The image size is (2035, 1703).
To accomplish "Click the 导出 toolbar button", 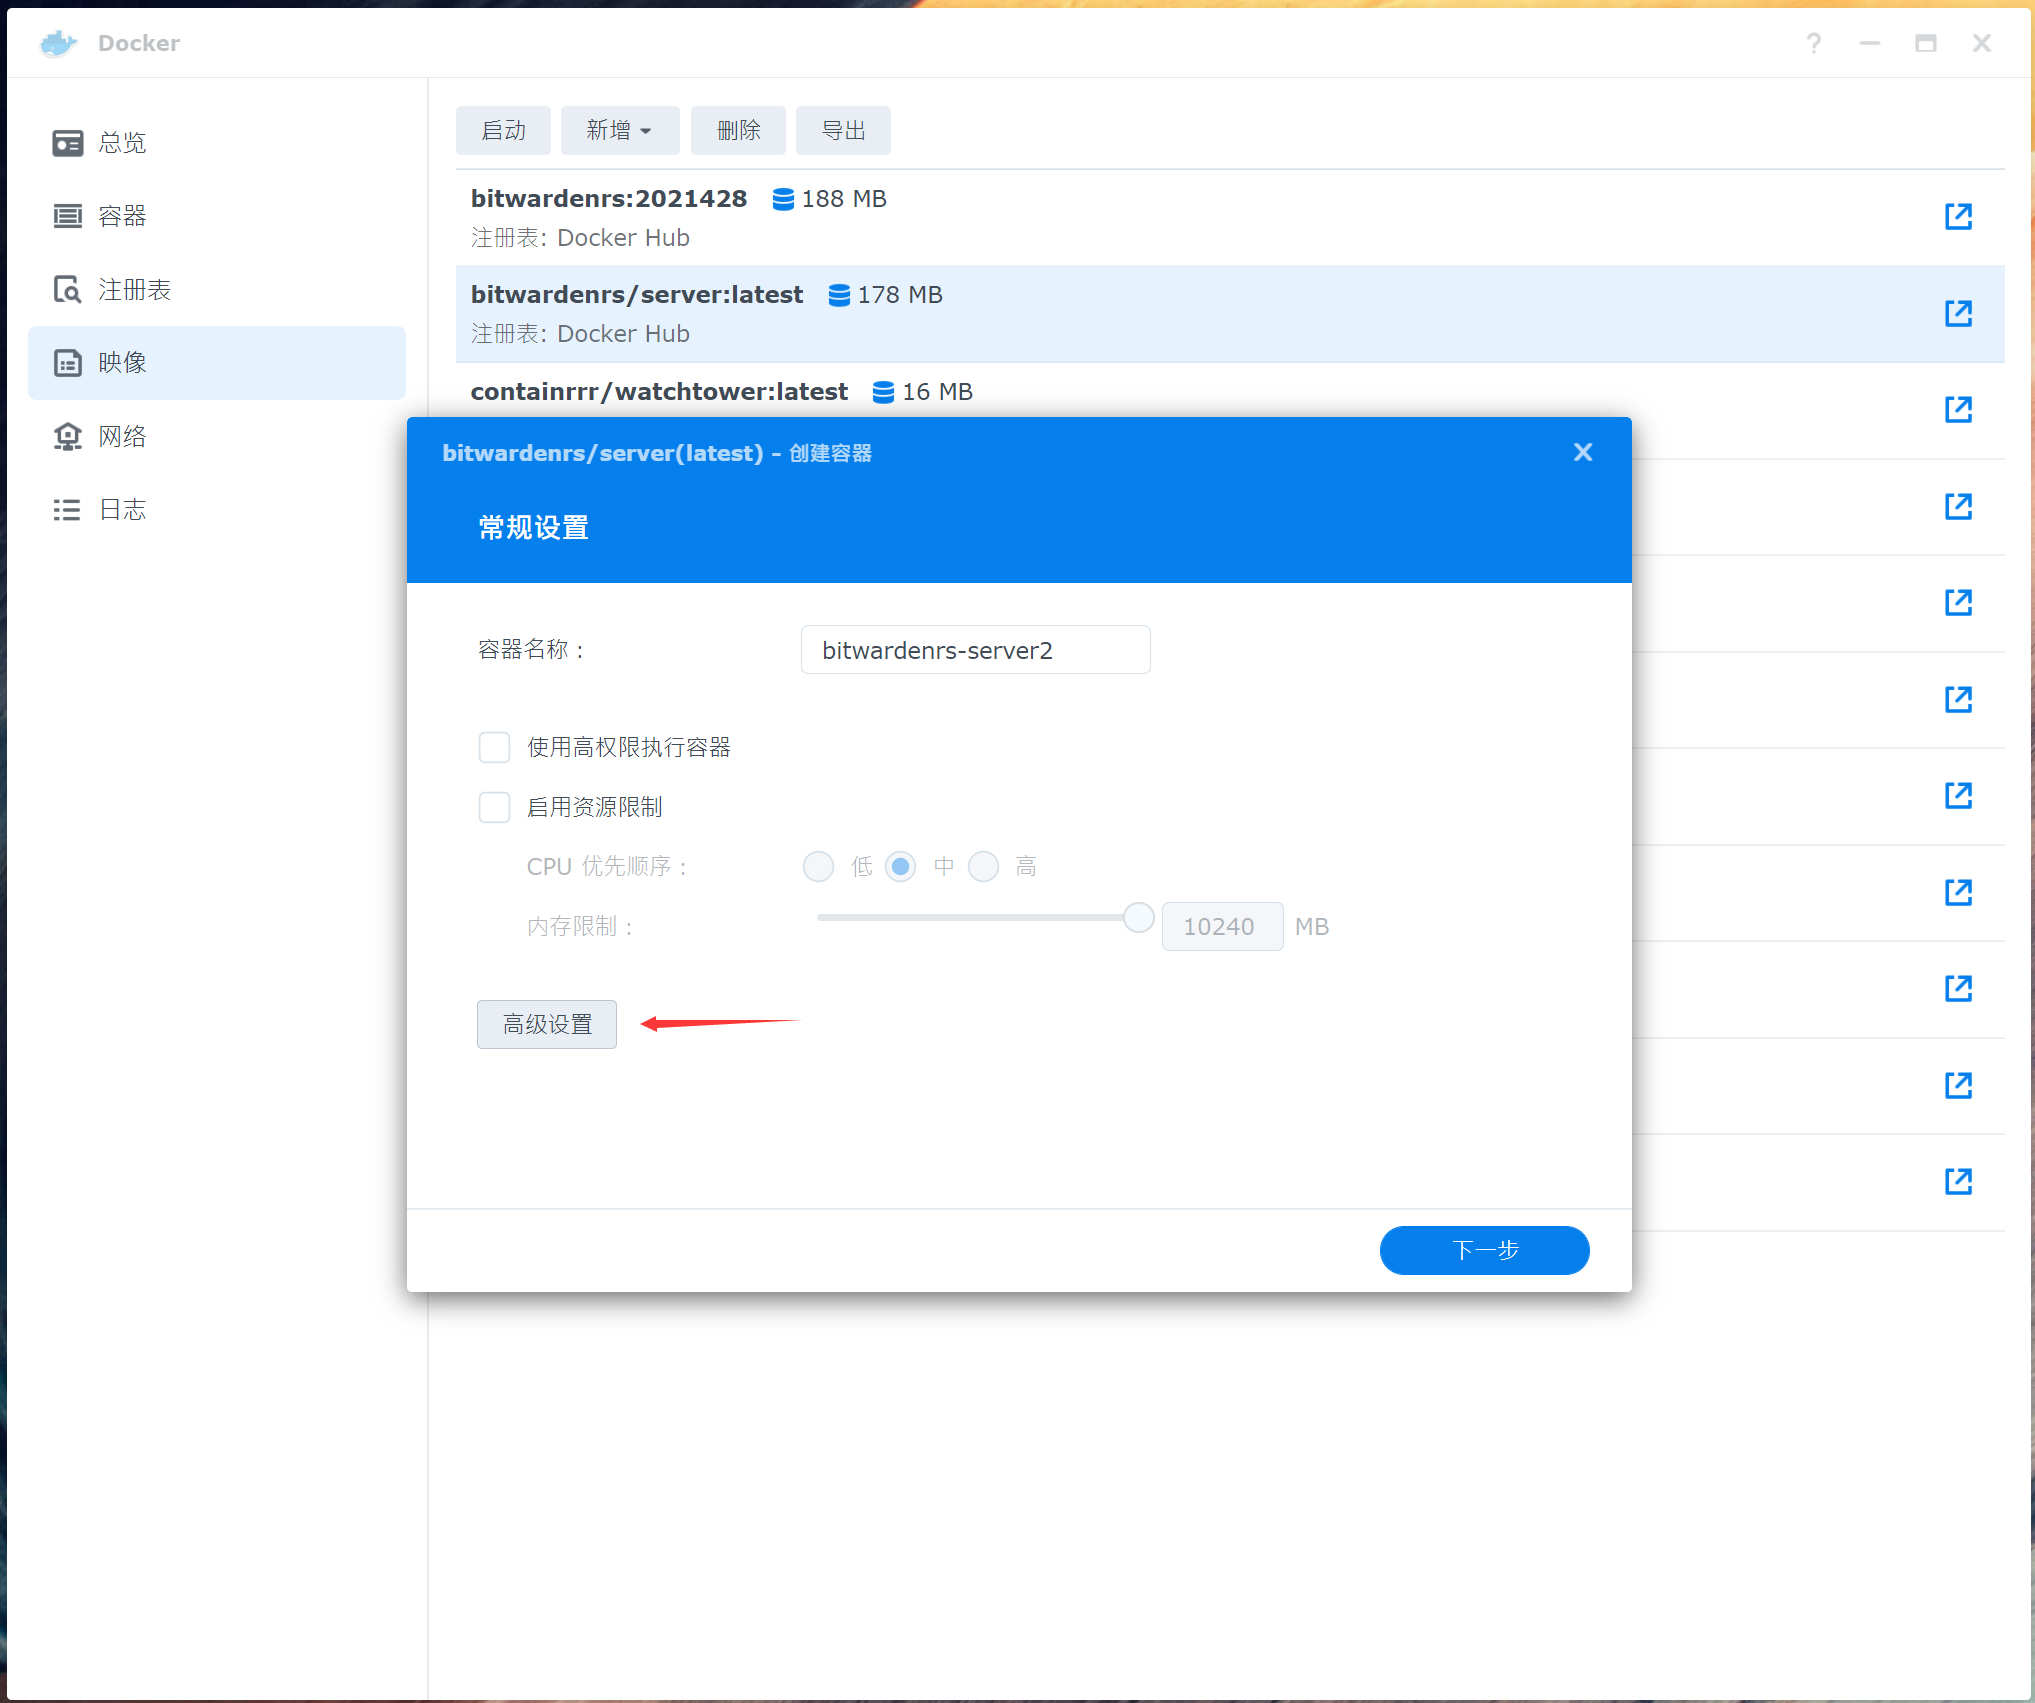I will coord(843,130).
